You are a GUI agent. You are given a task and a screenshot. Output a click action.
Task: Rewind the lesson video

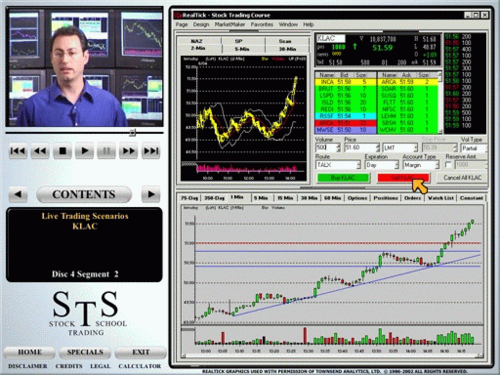pyautogui.click(x=40, y=151)
